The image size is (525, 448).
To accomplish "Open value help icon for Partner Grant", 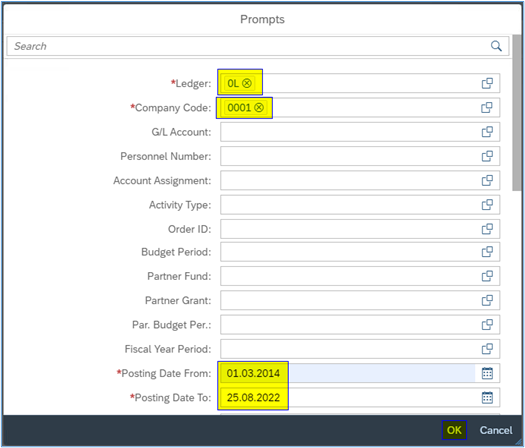I will [x=487, y=300].
